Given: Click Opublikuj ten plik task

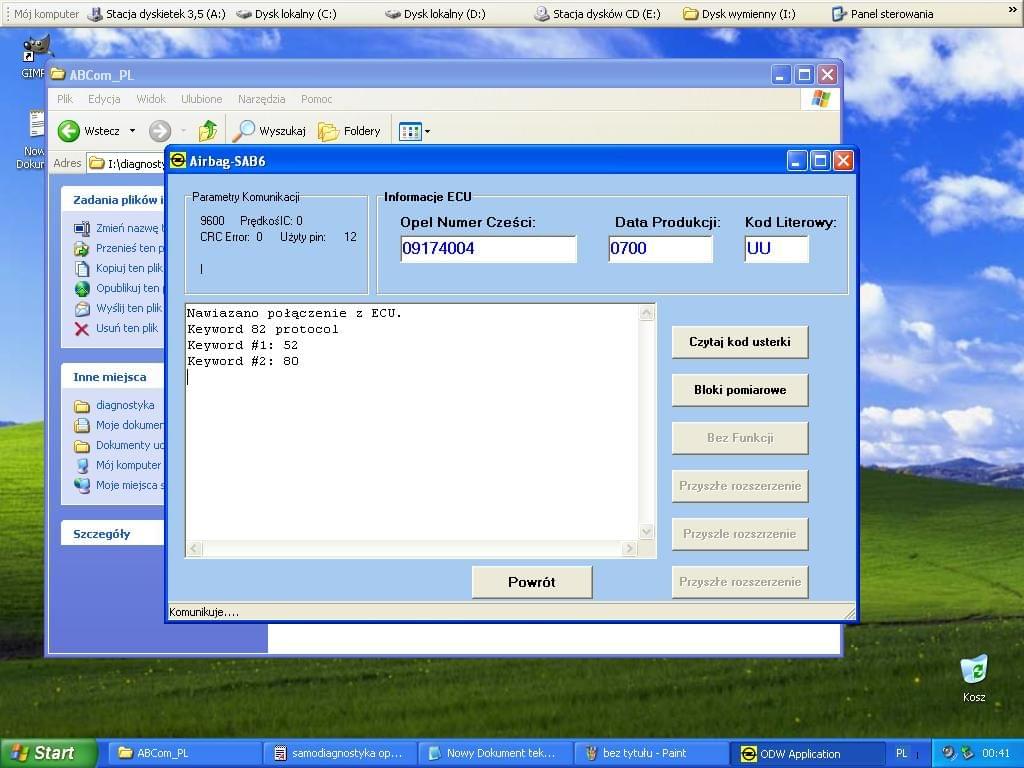Looking at the screenshot, I should tap(118, 288).
